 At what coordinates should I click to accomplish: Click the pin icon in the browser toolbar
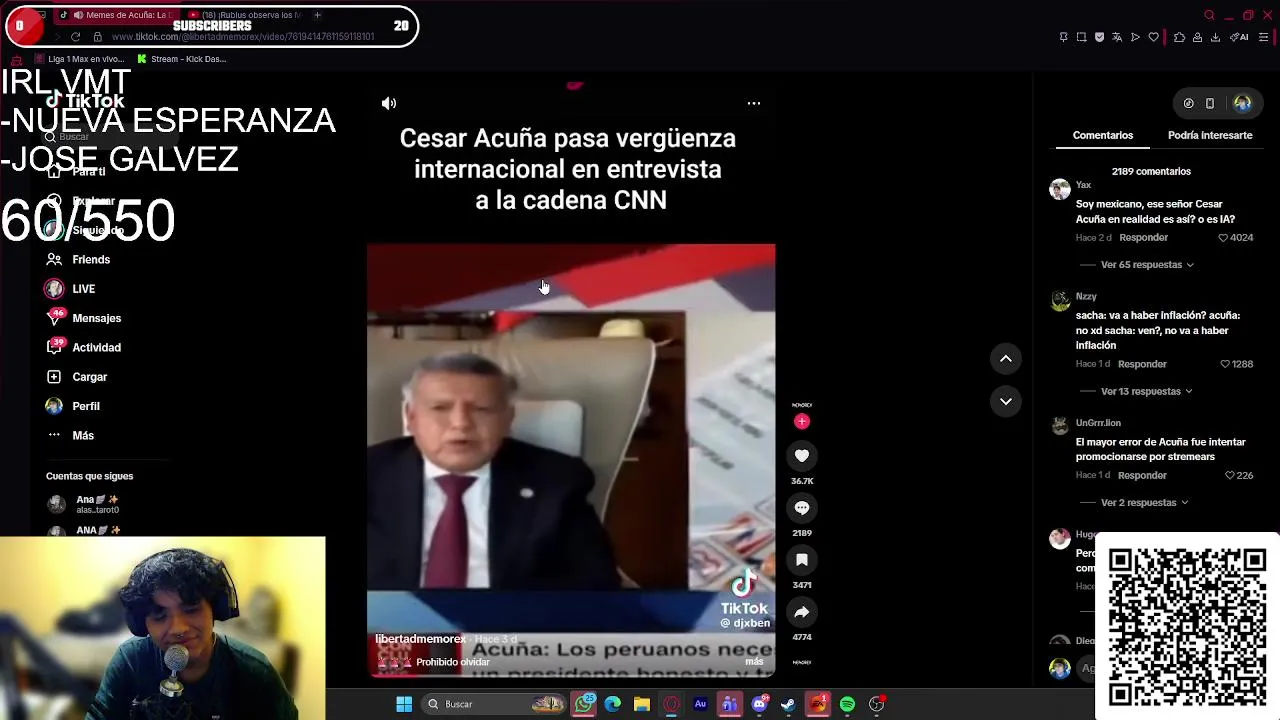(x=1063, y=37)
